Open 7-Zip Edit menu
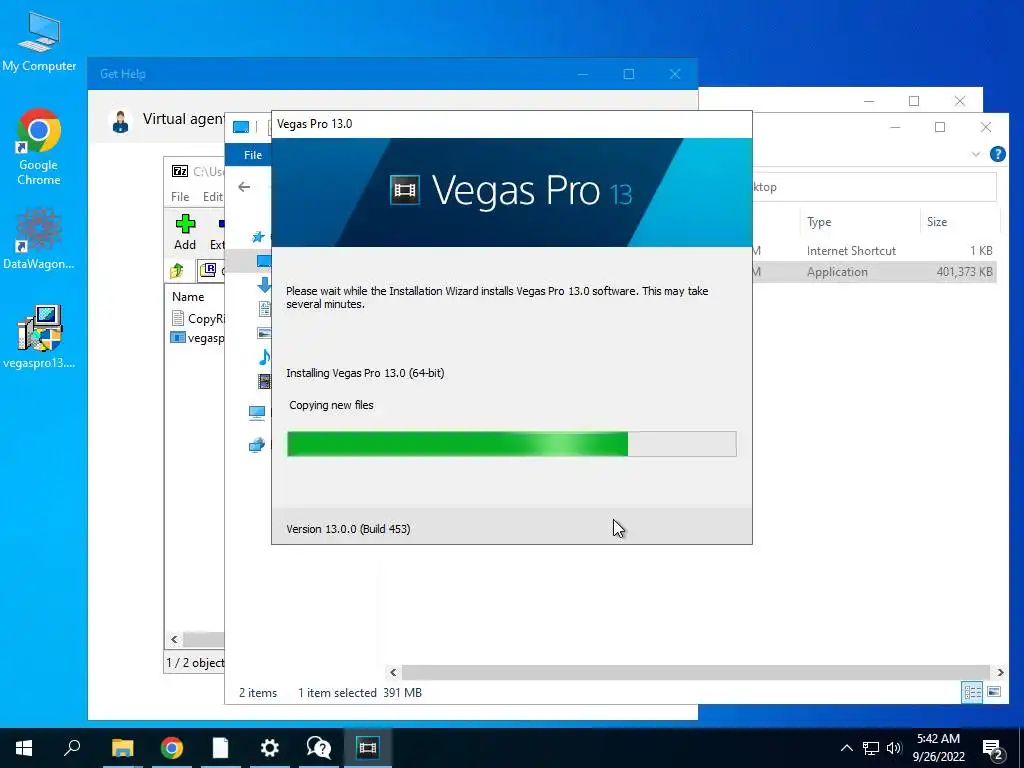The height and width of the screenshot is (768, 1024). (212, 197)
